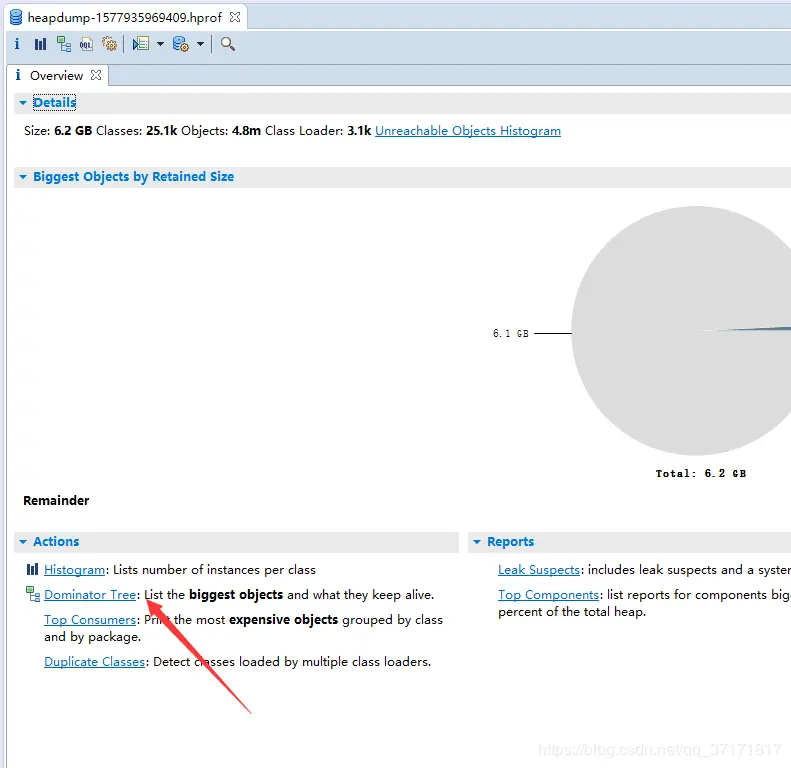Click the Size: 6.2 GB value
Screen dimensions: 791x768
click(x=73, y=131)
